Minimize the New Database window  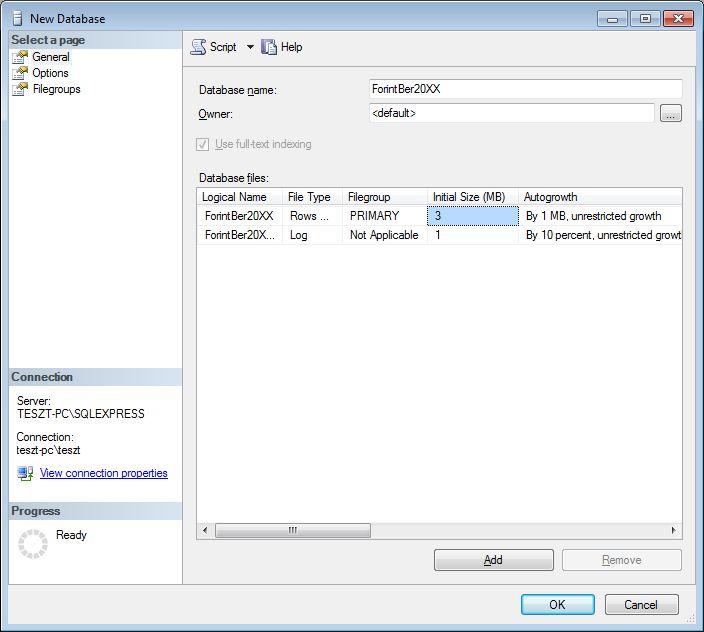612,19
